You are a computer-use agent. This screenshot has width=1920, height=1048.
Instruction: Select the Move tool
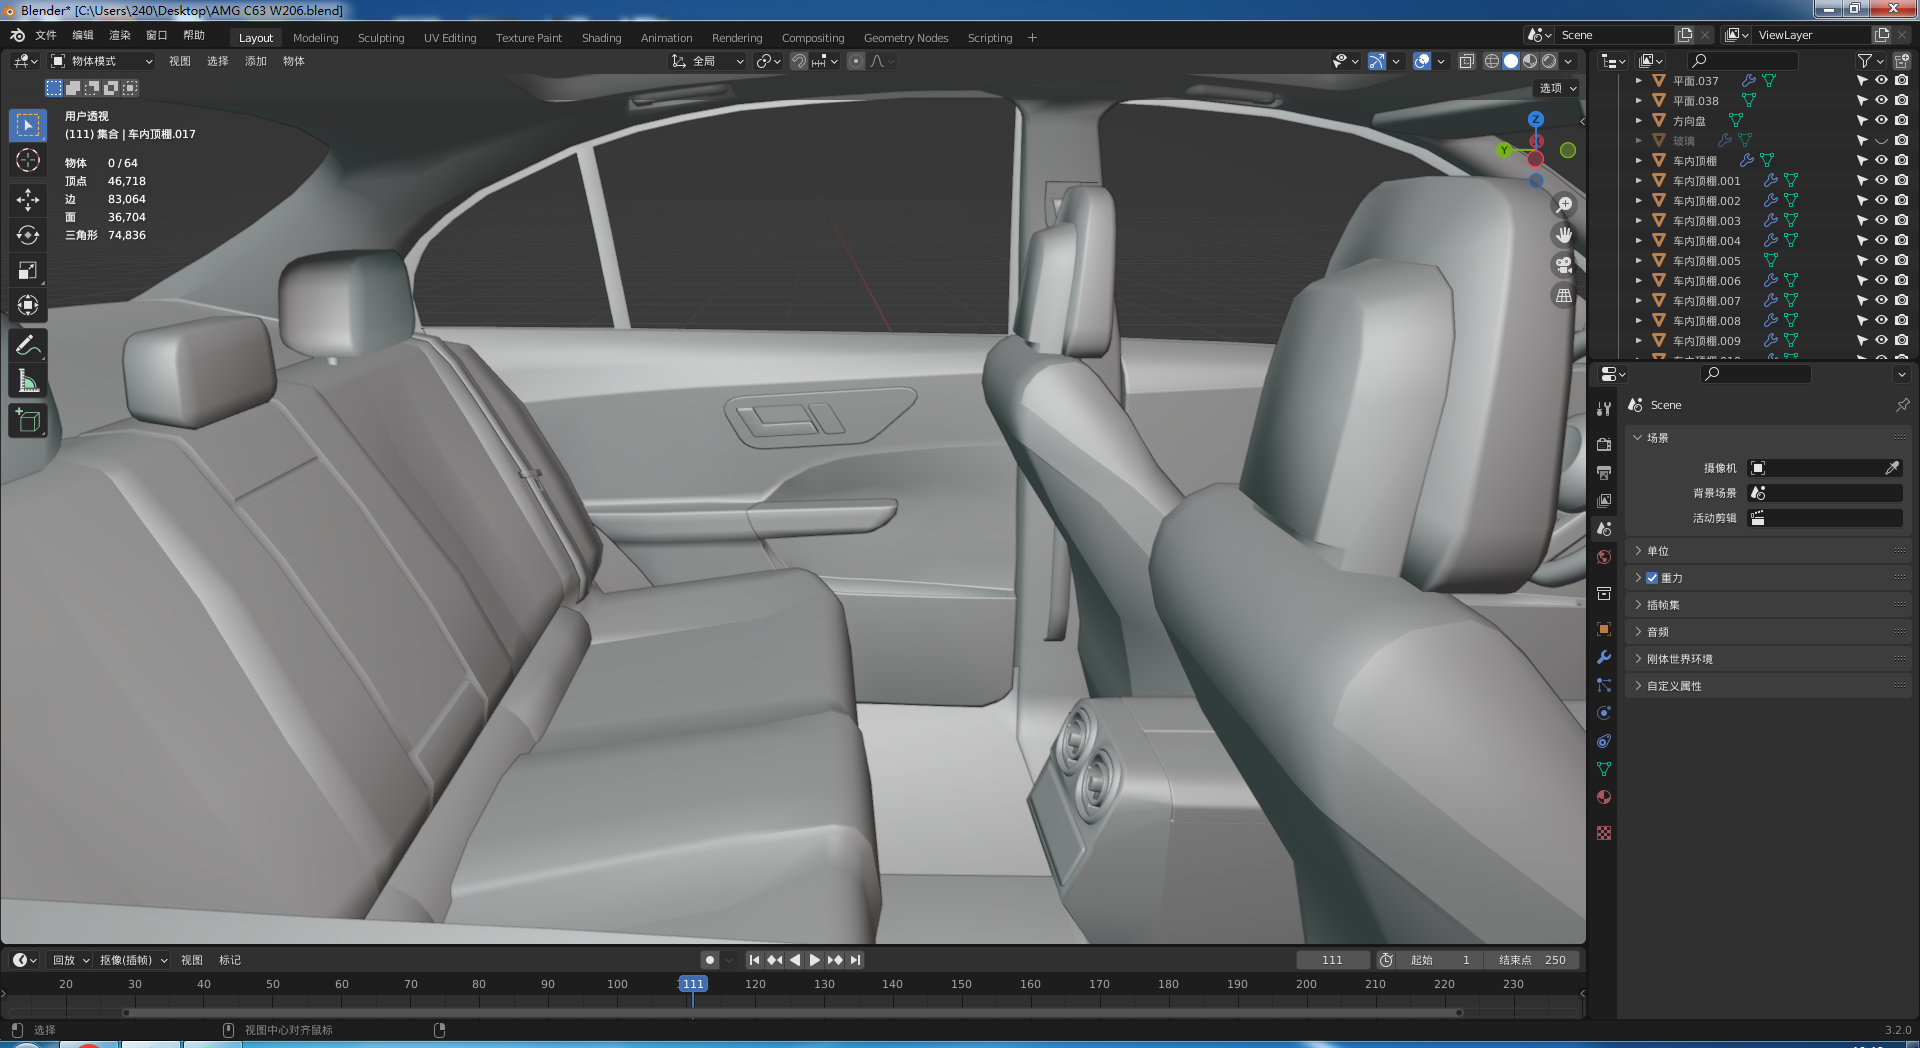click(x=28, y=200)
